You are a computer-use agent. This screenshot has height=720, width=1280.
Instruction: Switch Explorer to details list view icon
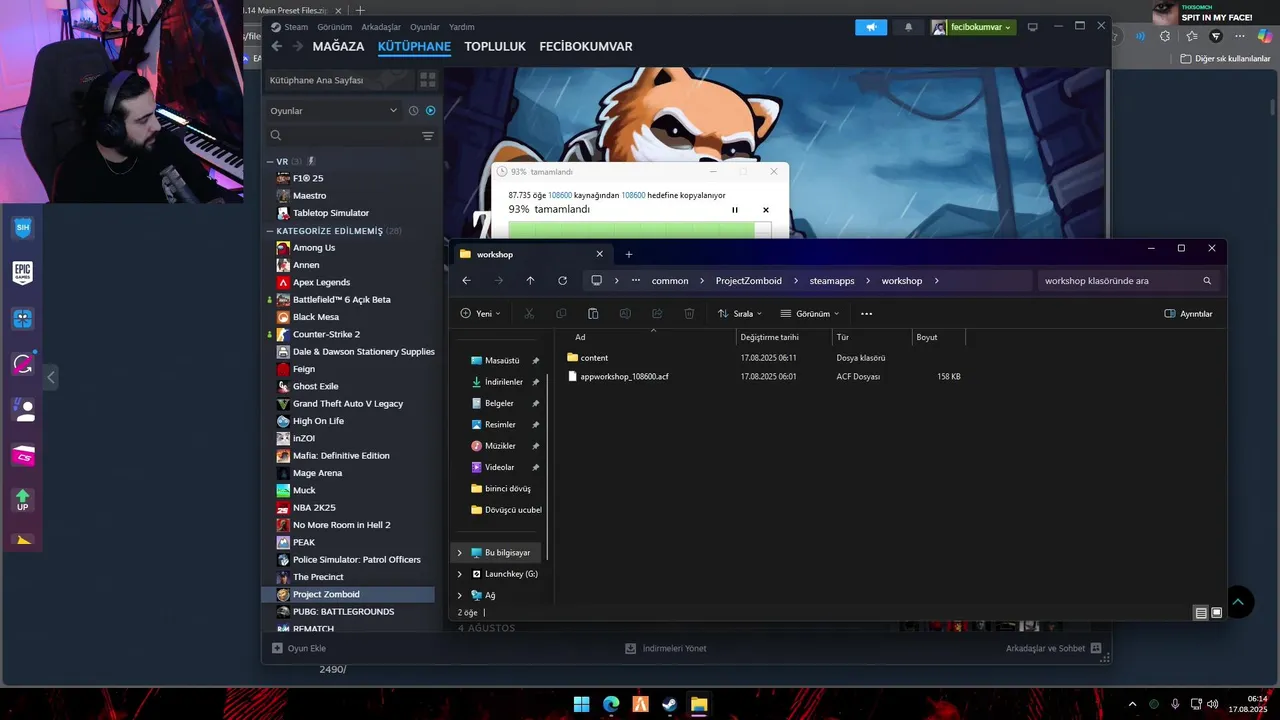tap(1201, 613)
